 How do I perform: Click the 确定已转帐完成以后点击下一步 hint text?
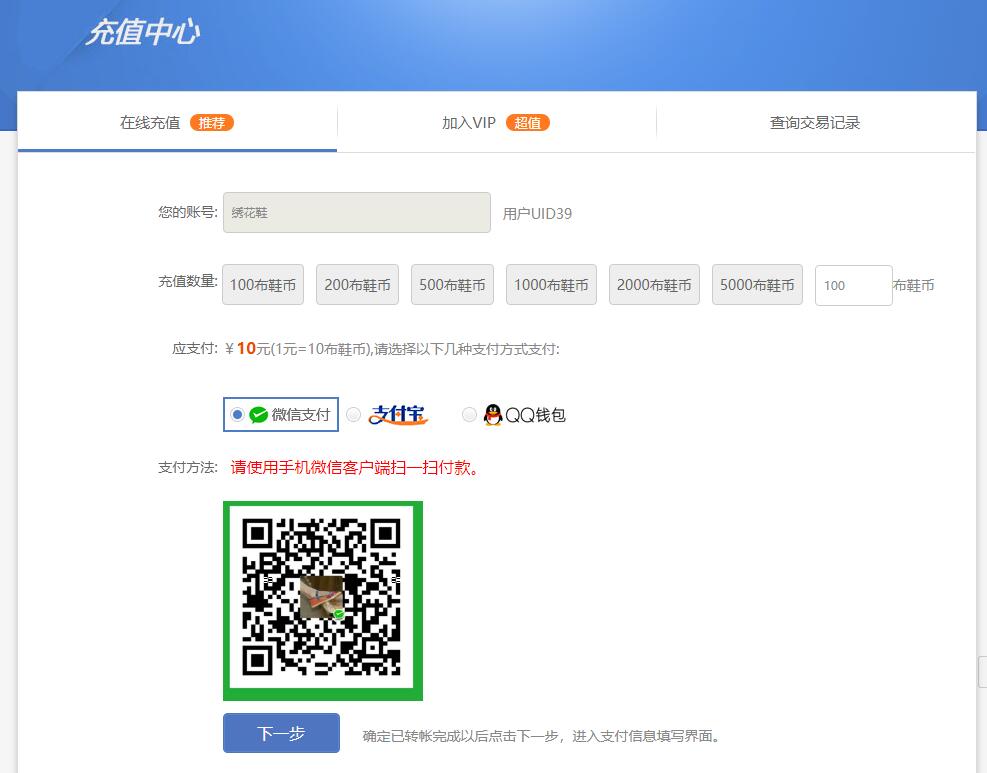(541, 736)
